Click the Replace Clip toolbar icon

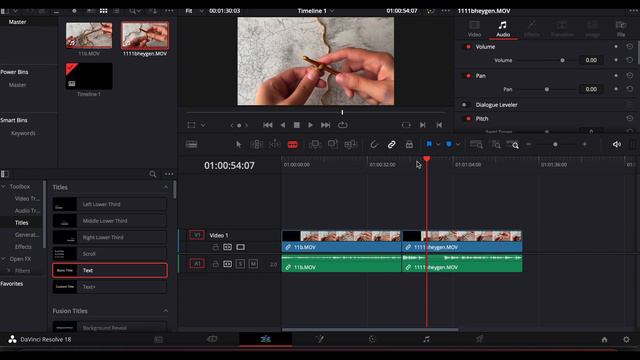351,144
